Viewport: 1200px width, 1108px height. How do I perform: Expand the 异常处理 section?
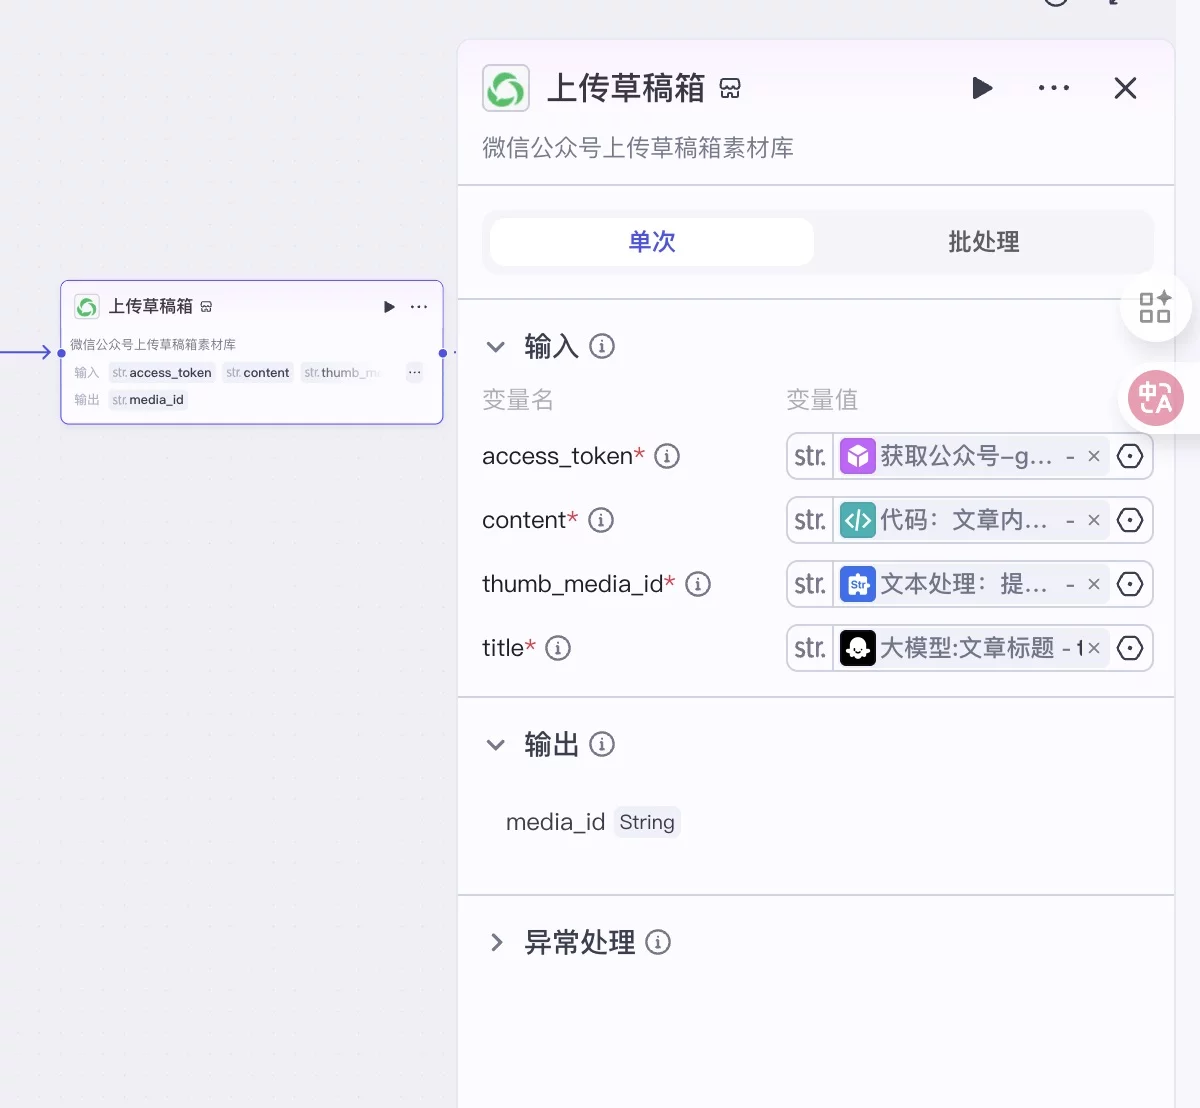point(495,942)
